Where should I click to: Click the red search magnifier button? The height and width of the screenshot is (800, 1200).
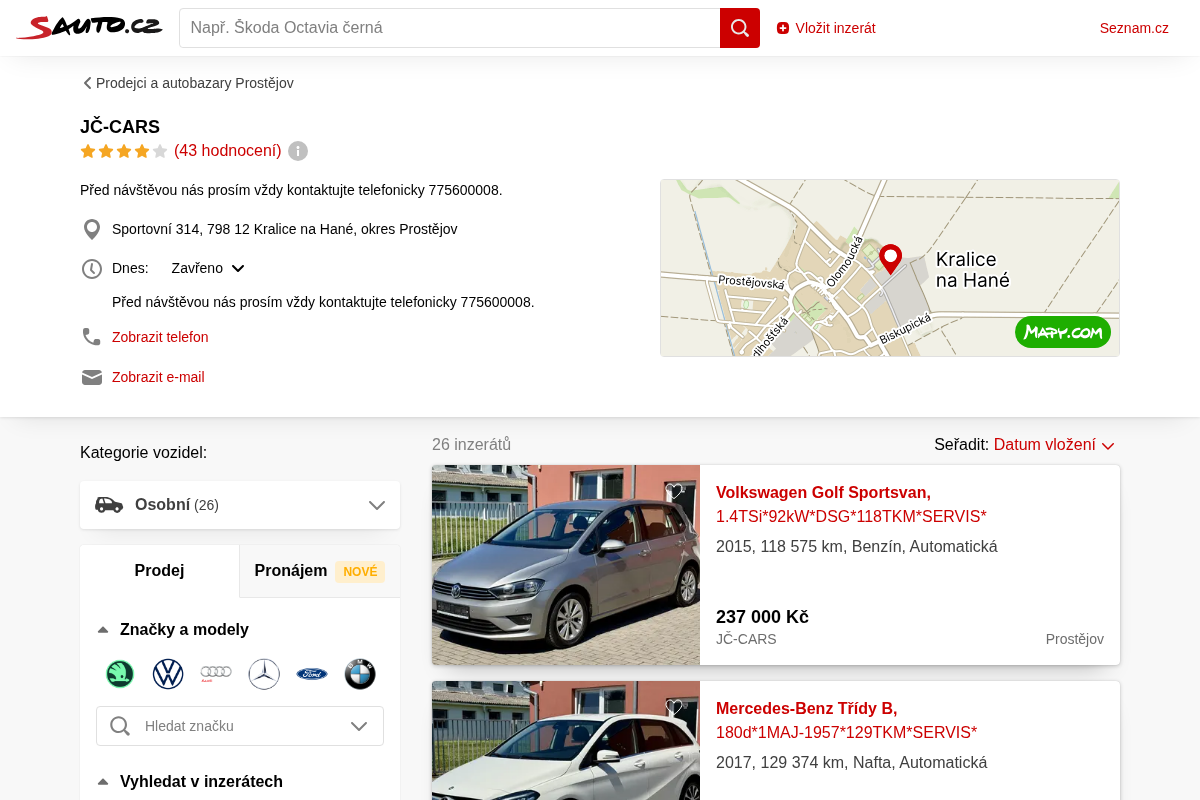pos(740,28)
